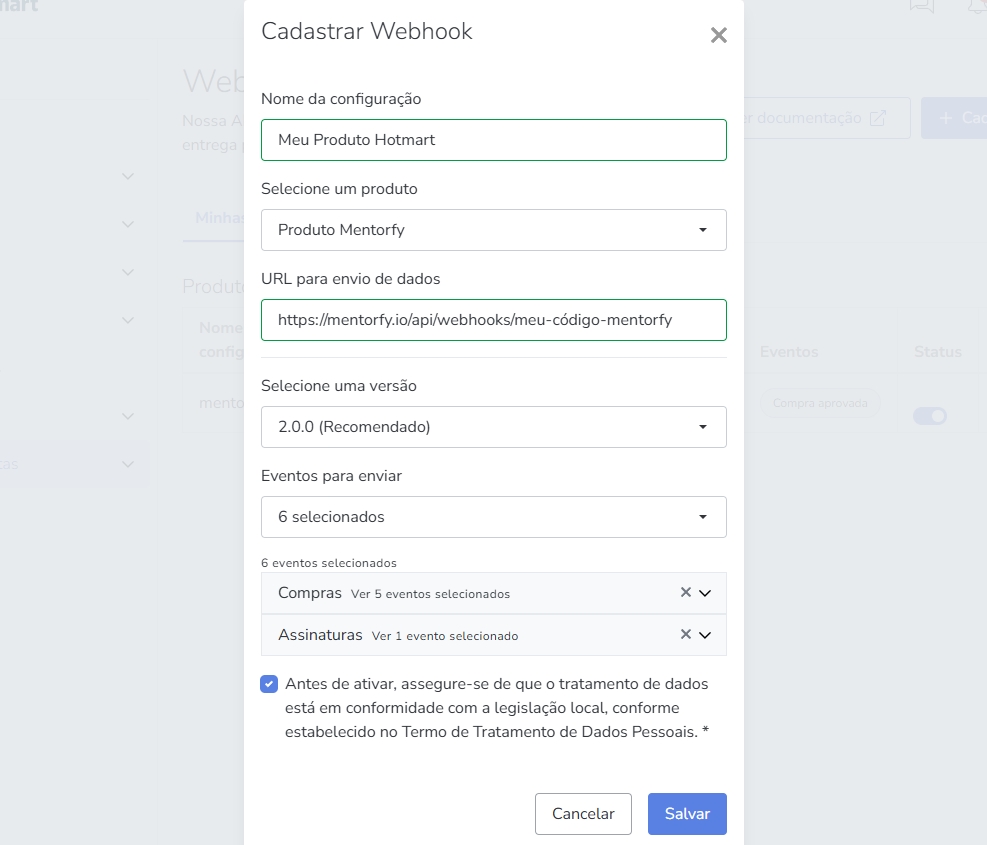This screenshot has width=987, height=845.
Task: Click the Cancelar button
Action: pos(583,814)
